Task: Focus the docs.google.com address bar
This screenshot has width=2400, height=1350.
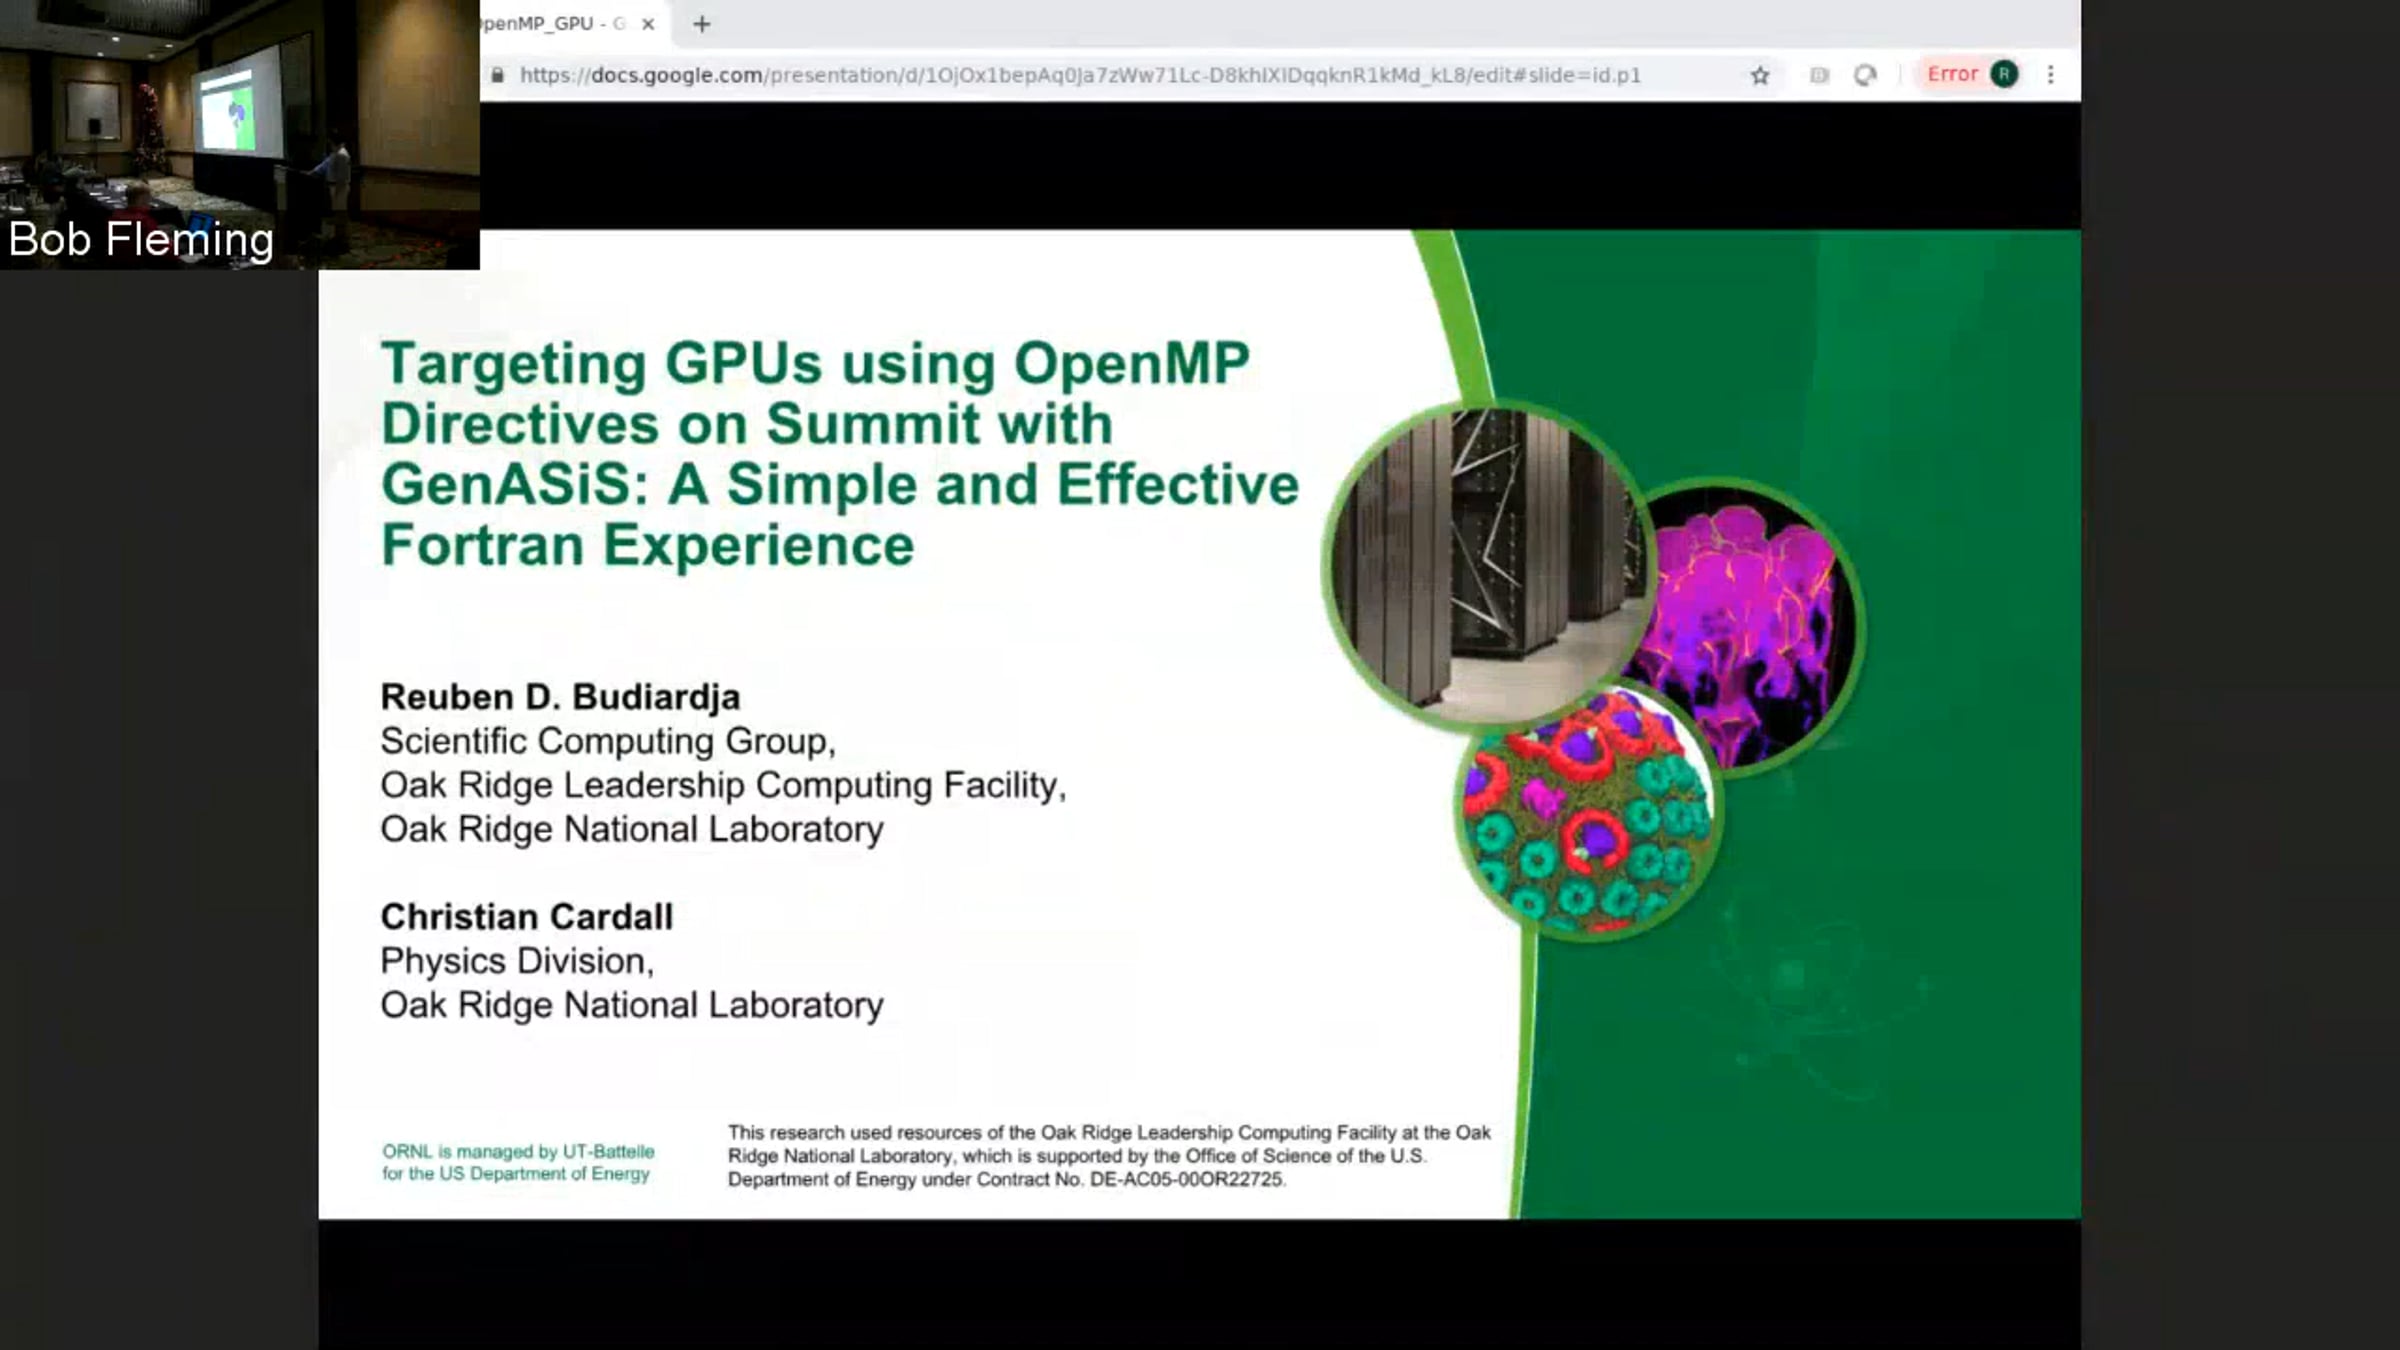Action: click(x=1080, y=76)
